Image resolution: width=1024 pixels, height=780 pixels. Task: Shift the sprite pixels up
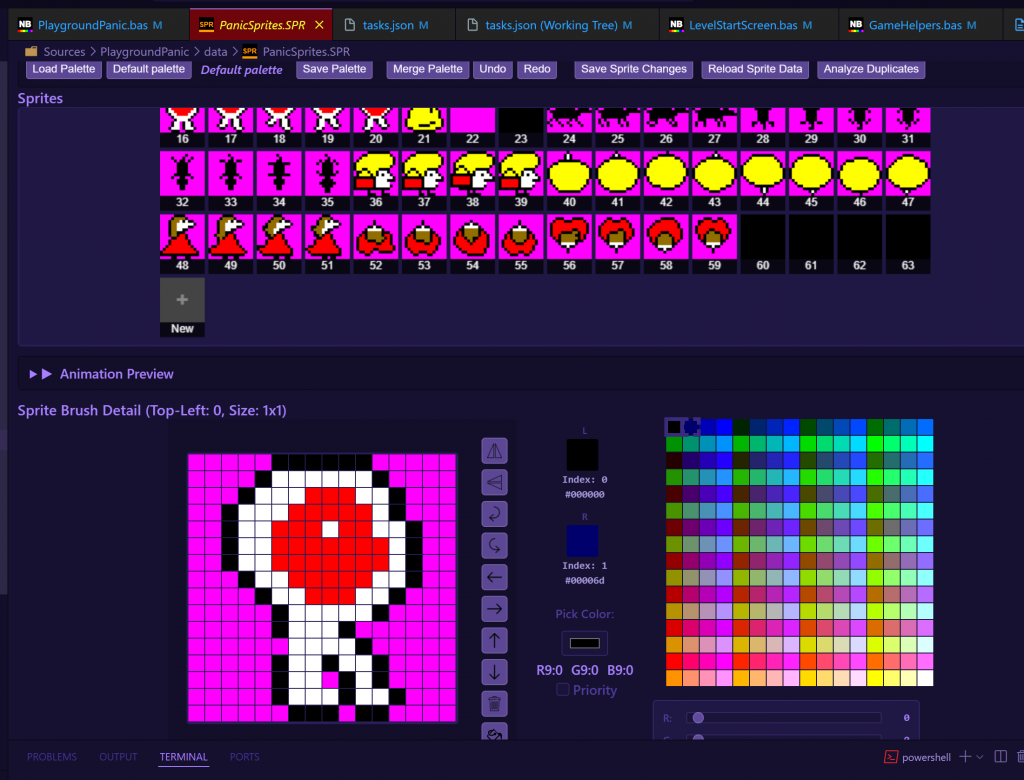point(494,640)
